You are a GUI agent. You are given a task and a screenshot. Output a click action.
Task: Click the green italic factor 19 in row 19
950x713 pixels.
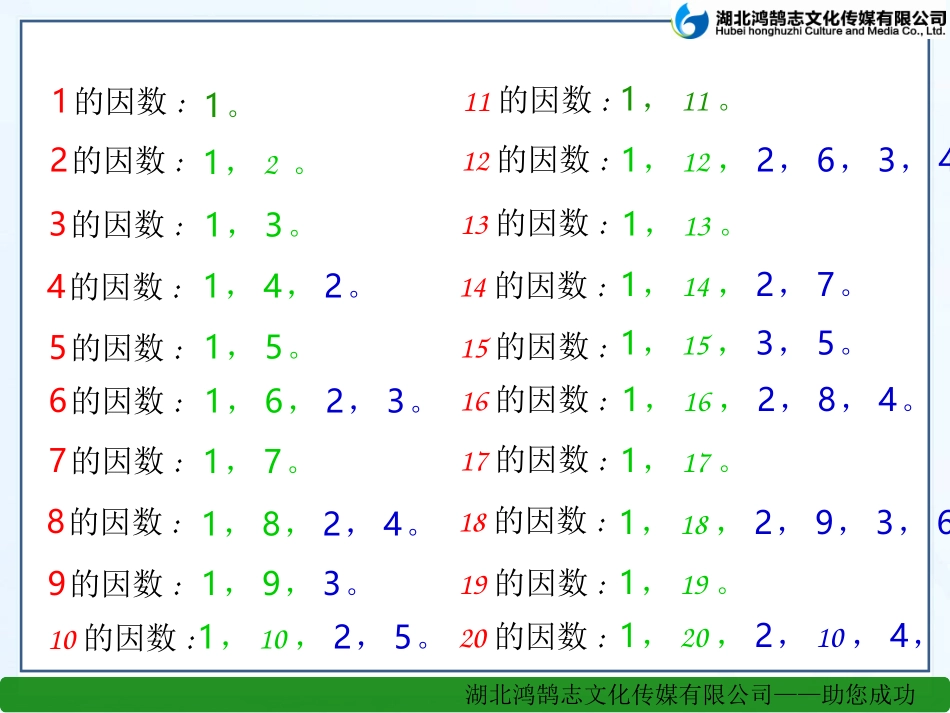pyautogui.click(x=695, y=585)
